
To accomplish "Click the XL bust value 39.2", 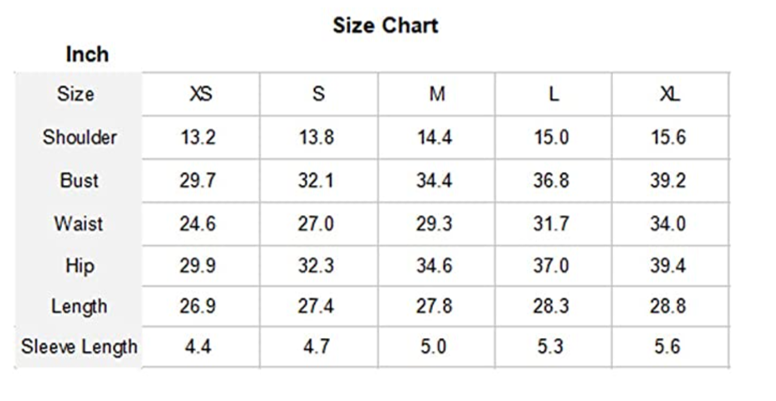I will pos(668,181).
